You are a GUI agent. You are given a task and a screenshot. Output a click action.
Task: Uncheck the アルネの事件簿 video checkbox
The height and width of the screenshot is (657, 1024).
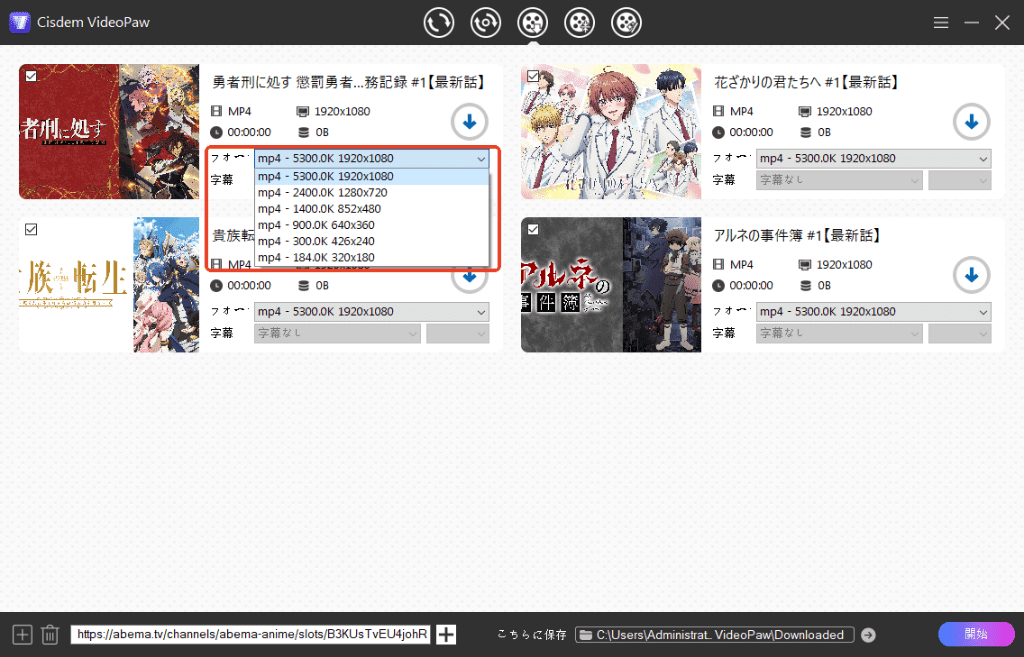click(x=533, y=229)
